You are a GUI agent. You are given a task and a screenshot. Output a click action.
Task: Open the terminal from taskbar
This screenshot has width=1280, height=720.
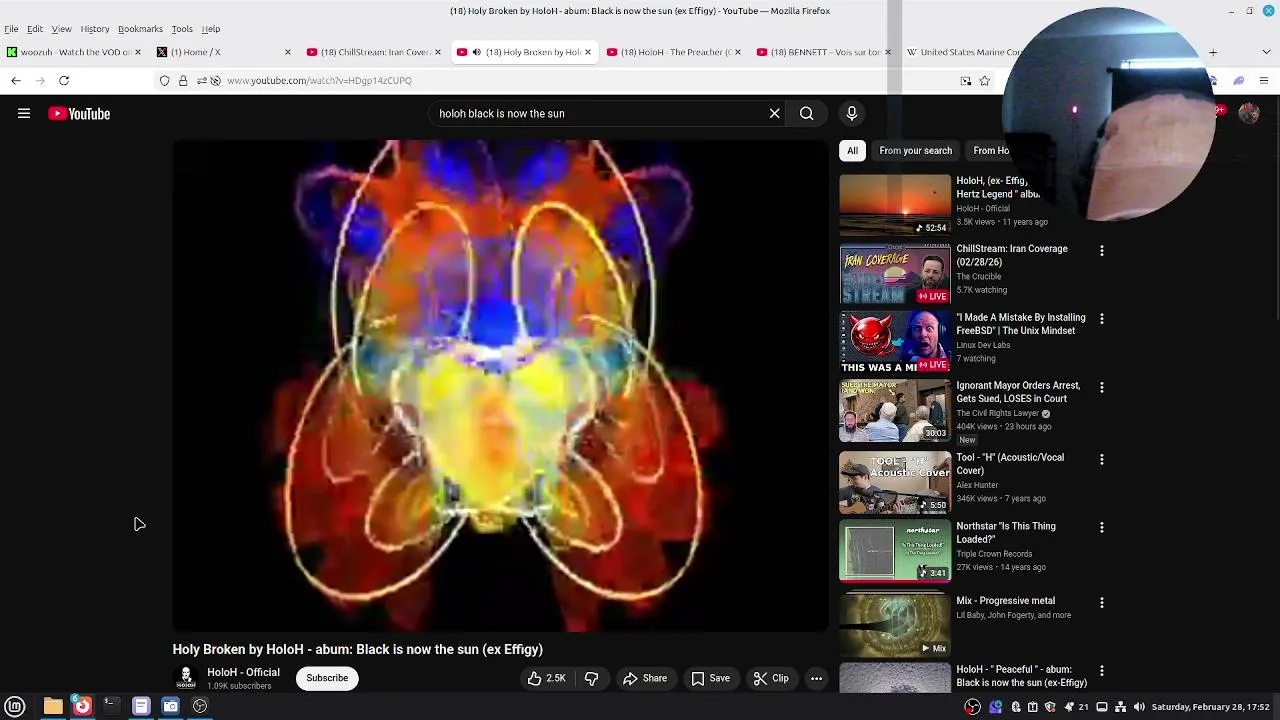(111, 706)
